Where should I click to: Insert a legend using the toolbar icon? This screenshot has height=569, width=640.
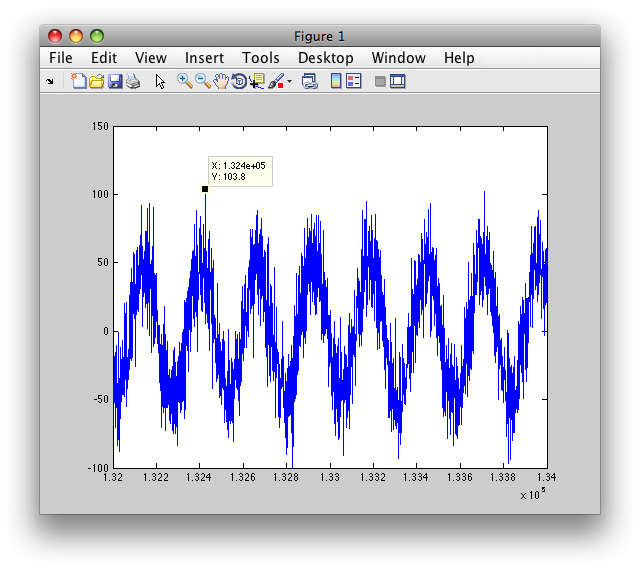354,81
